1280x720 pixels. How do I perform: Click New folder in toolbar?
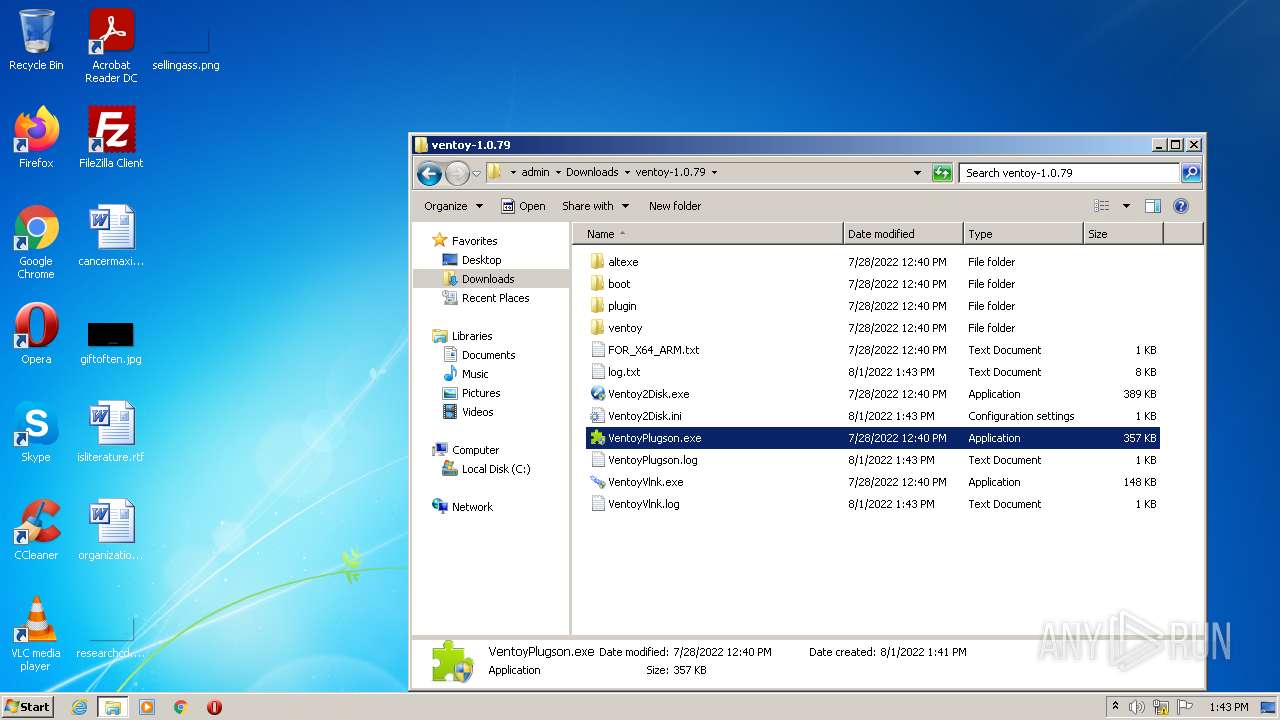tap(675, 206)
